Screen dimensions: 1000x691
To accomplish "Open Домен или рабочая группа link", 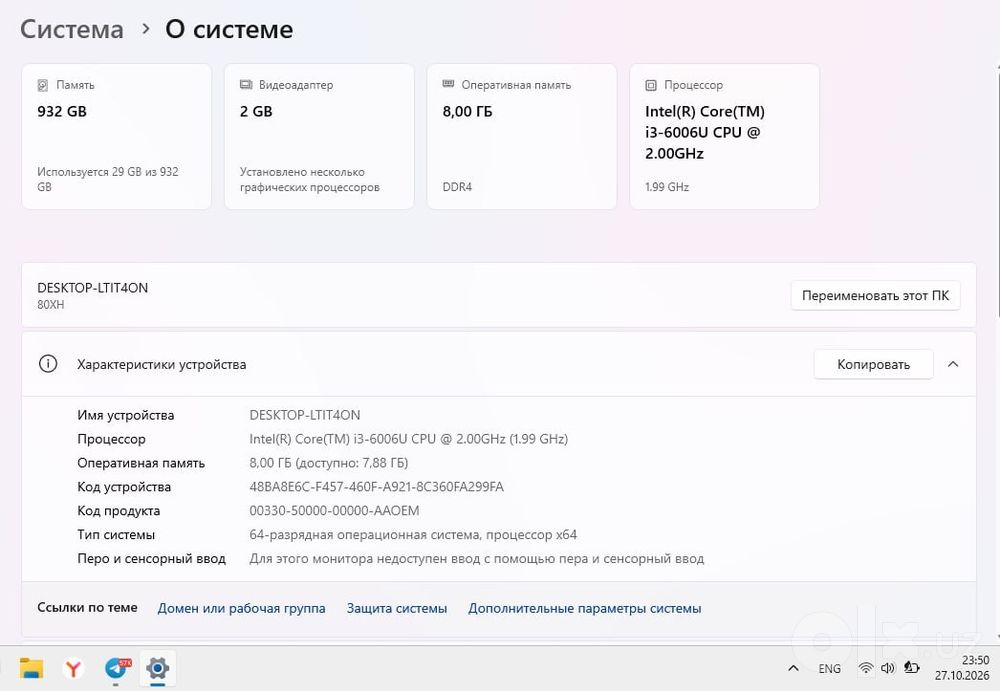I will [241, 608].
